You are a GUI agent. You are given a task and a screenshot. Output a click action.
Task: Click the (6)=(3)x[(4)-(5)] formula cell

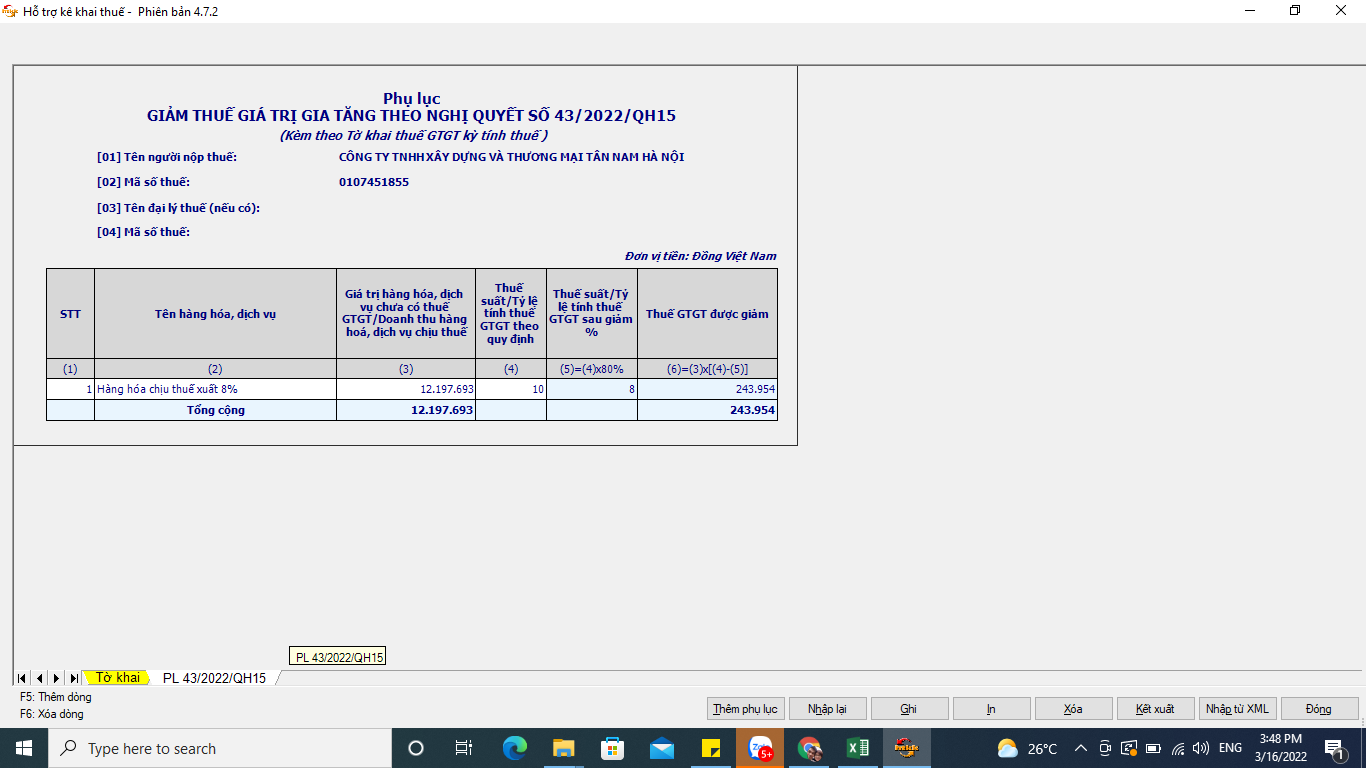coord(707,369)
